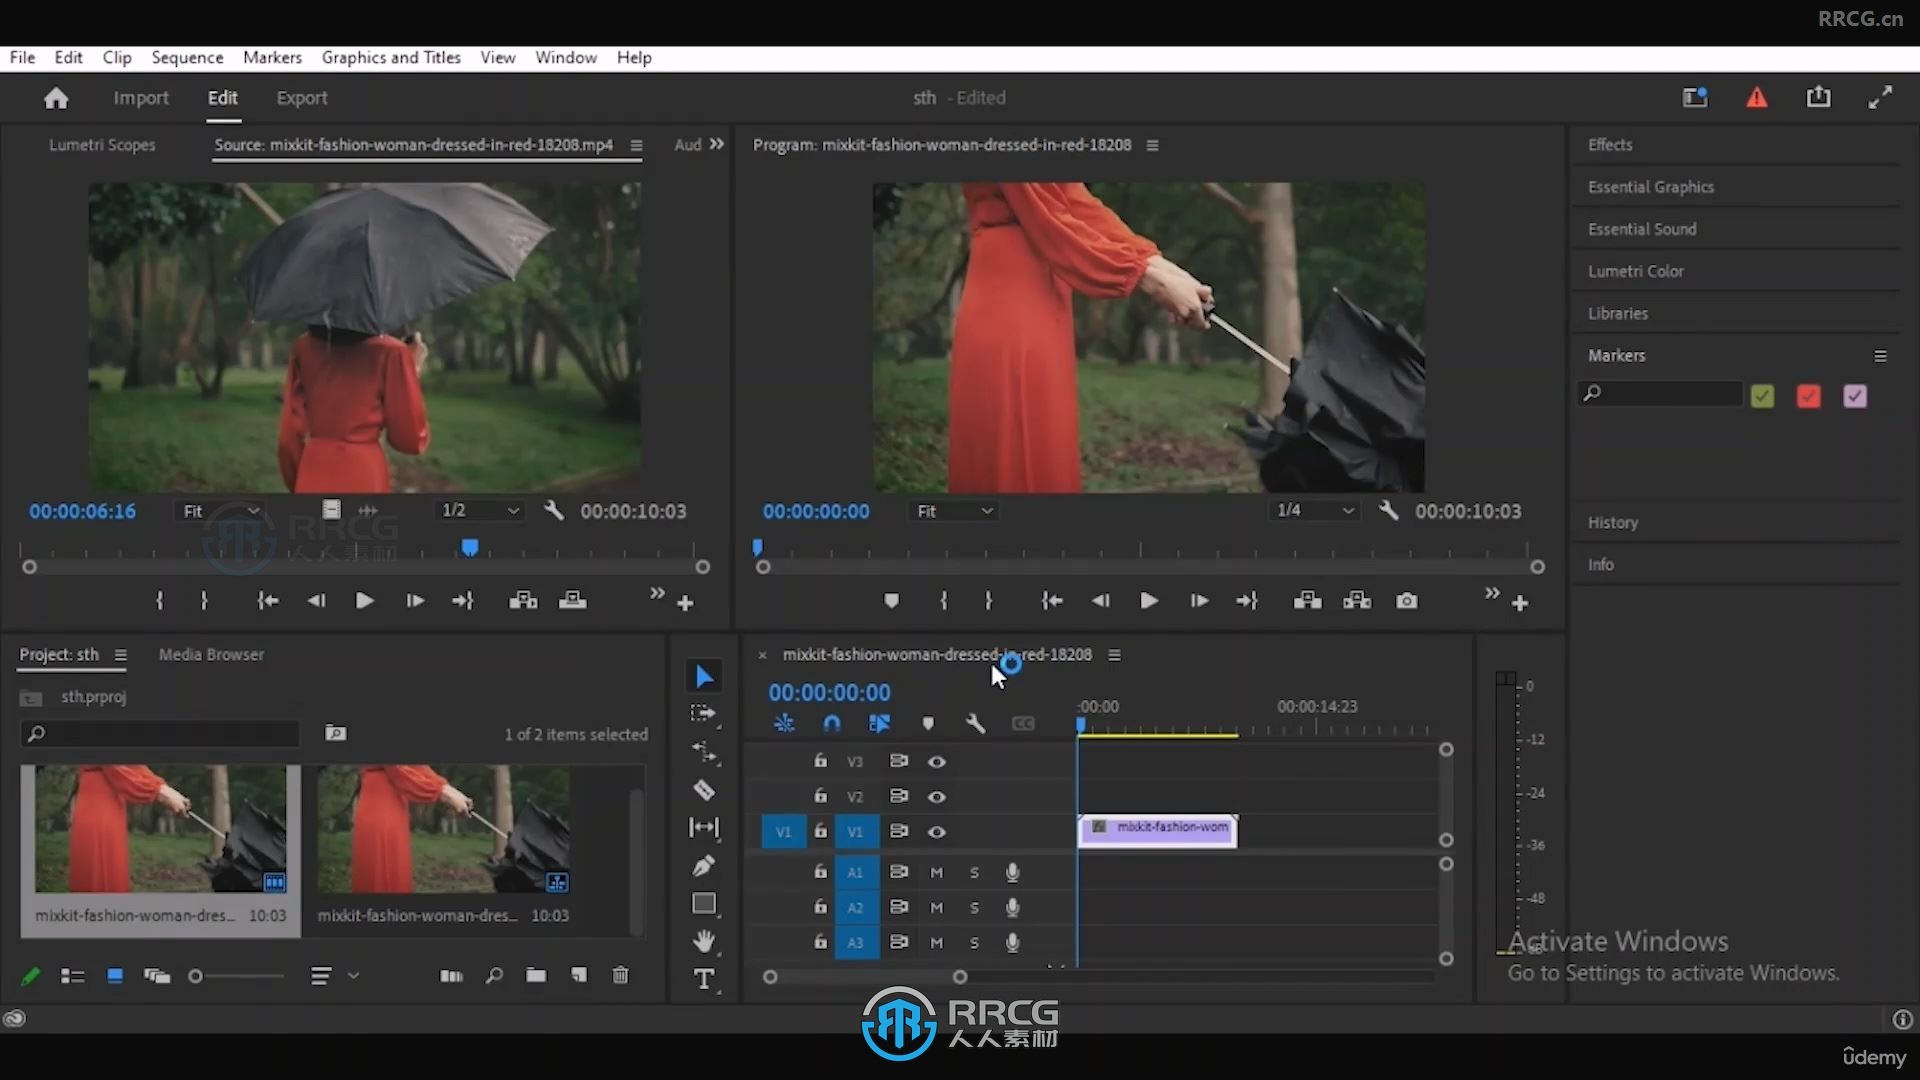The height and width of the screenshot is (1080, 1920).
Task: Toggle the Lumetri Color panel
Action: [x=1635, y=270]
